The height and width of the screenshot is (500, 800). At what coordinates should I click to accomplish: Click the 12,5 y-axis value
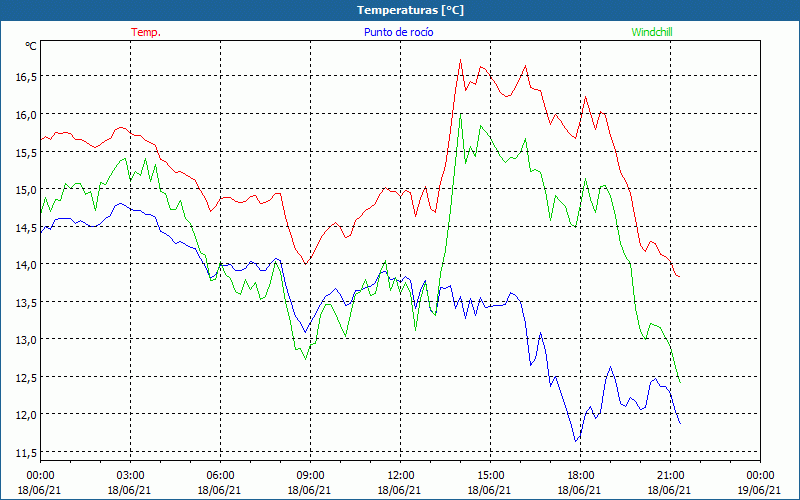click(x=26, y=377)
